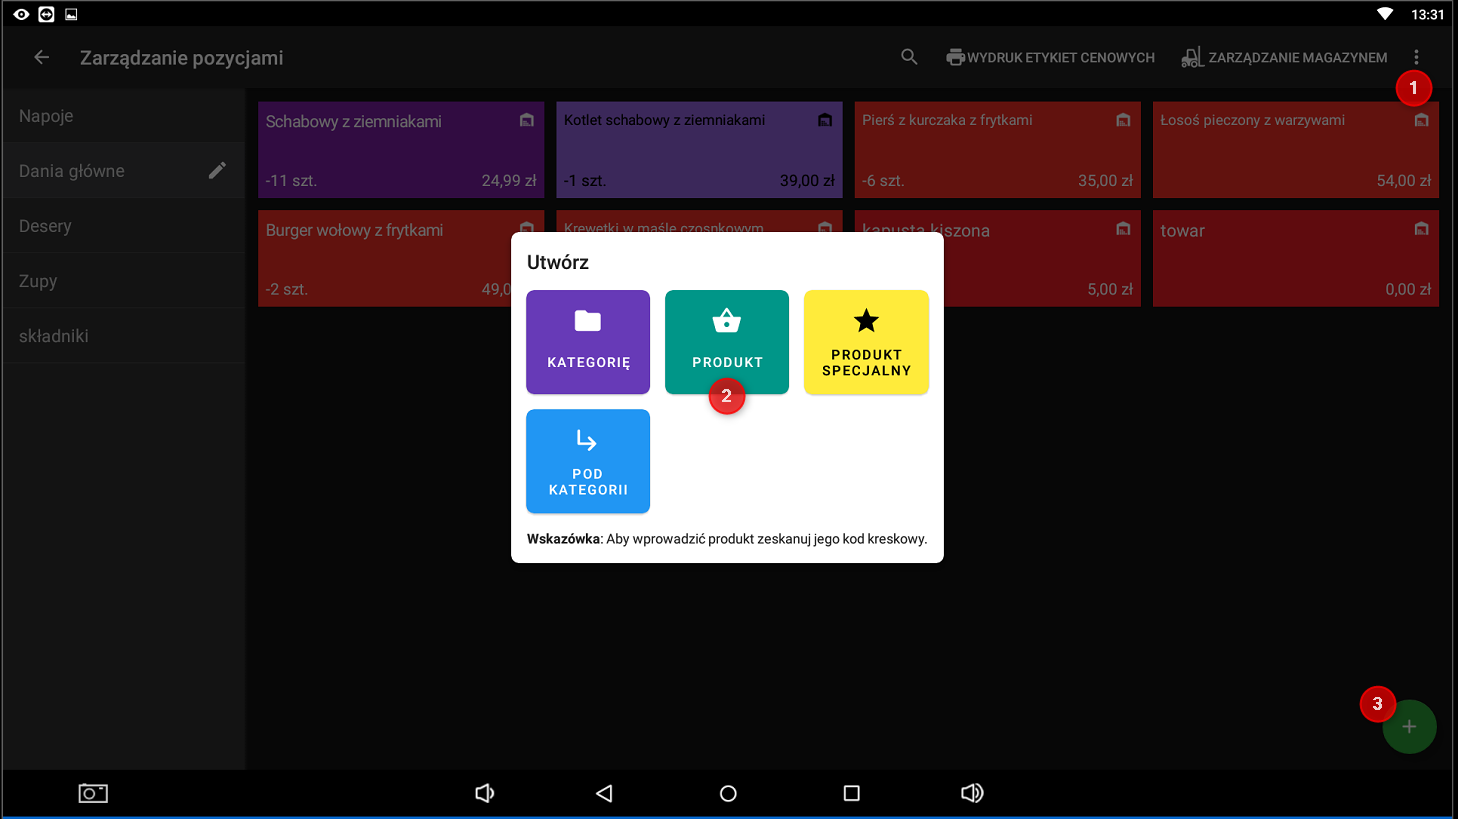Tap the screenshot camera icon in navigation bar
Image resolution: width=1458 pixels, height=819 pixels.
pos(93,793)
